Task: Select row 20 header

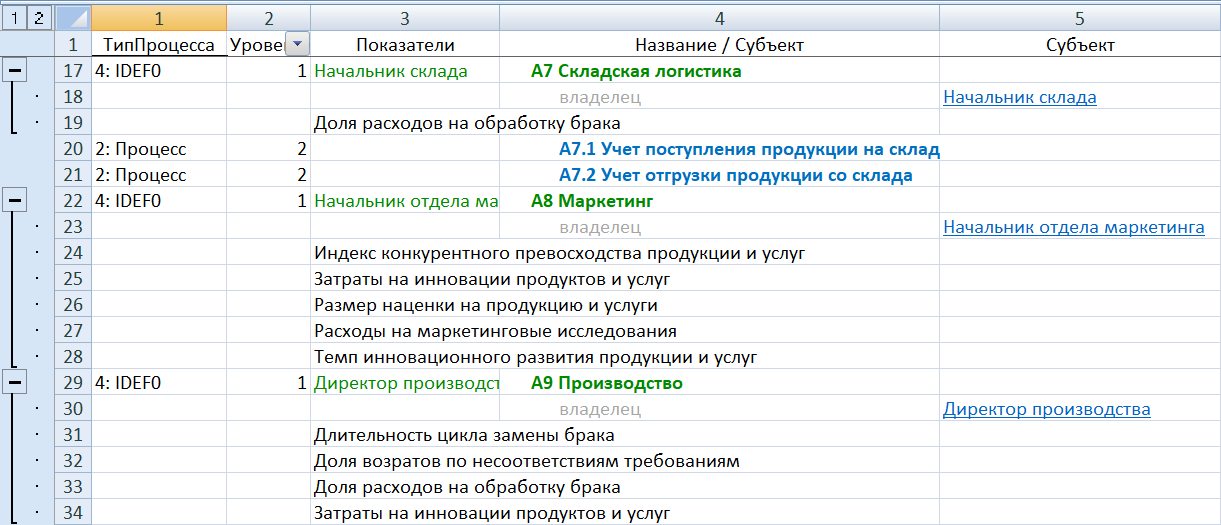Action: tap(72, 149)
